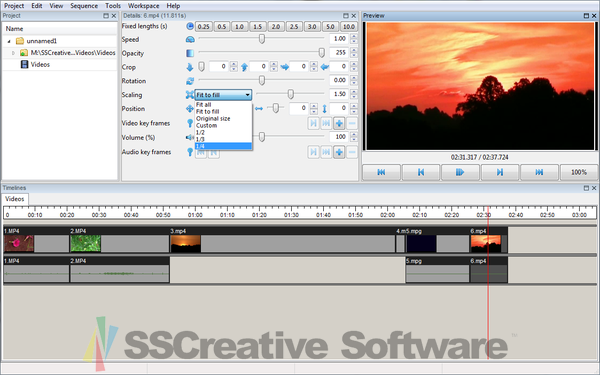This screenshot has width=600, height=375.
Task: Open the Tools menu
Action: pyautogui.click(x=113, y=6)
